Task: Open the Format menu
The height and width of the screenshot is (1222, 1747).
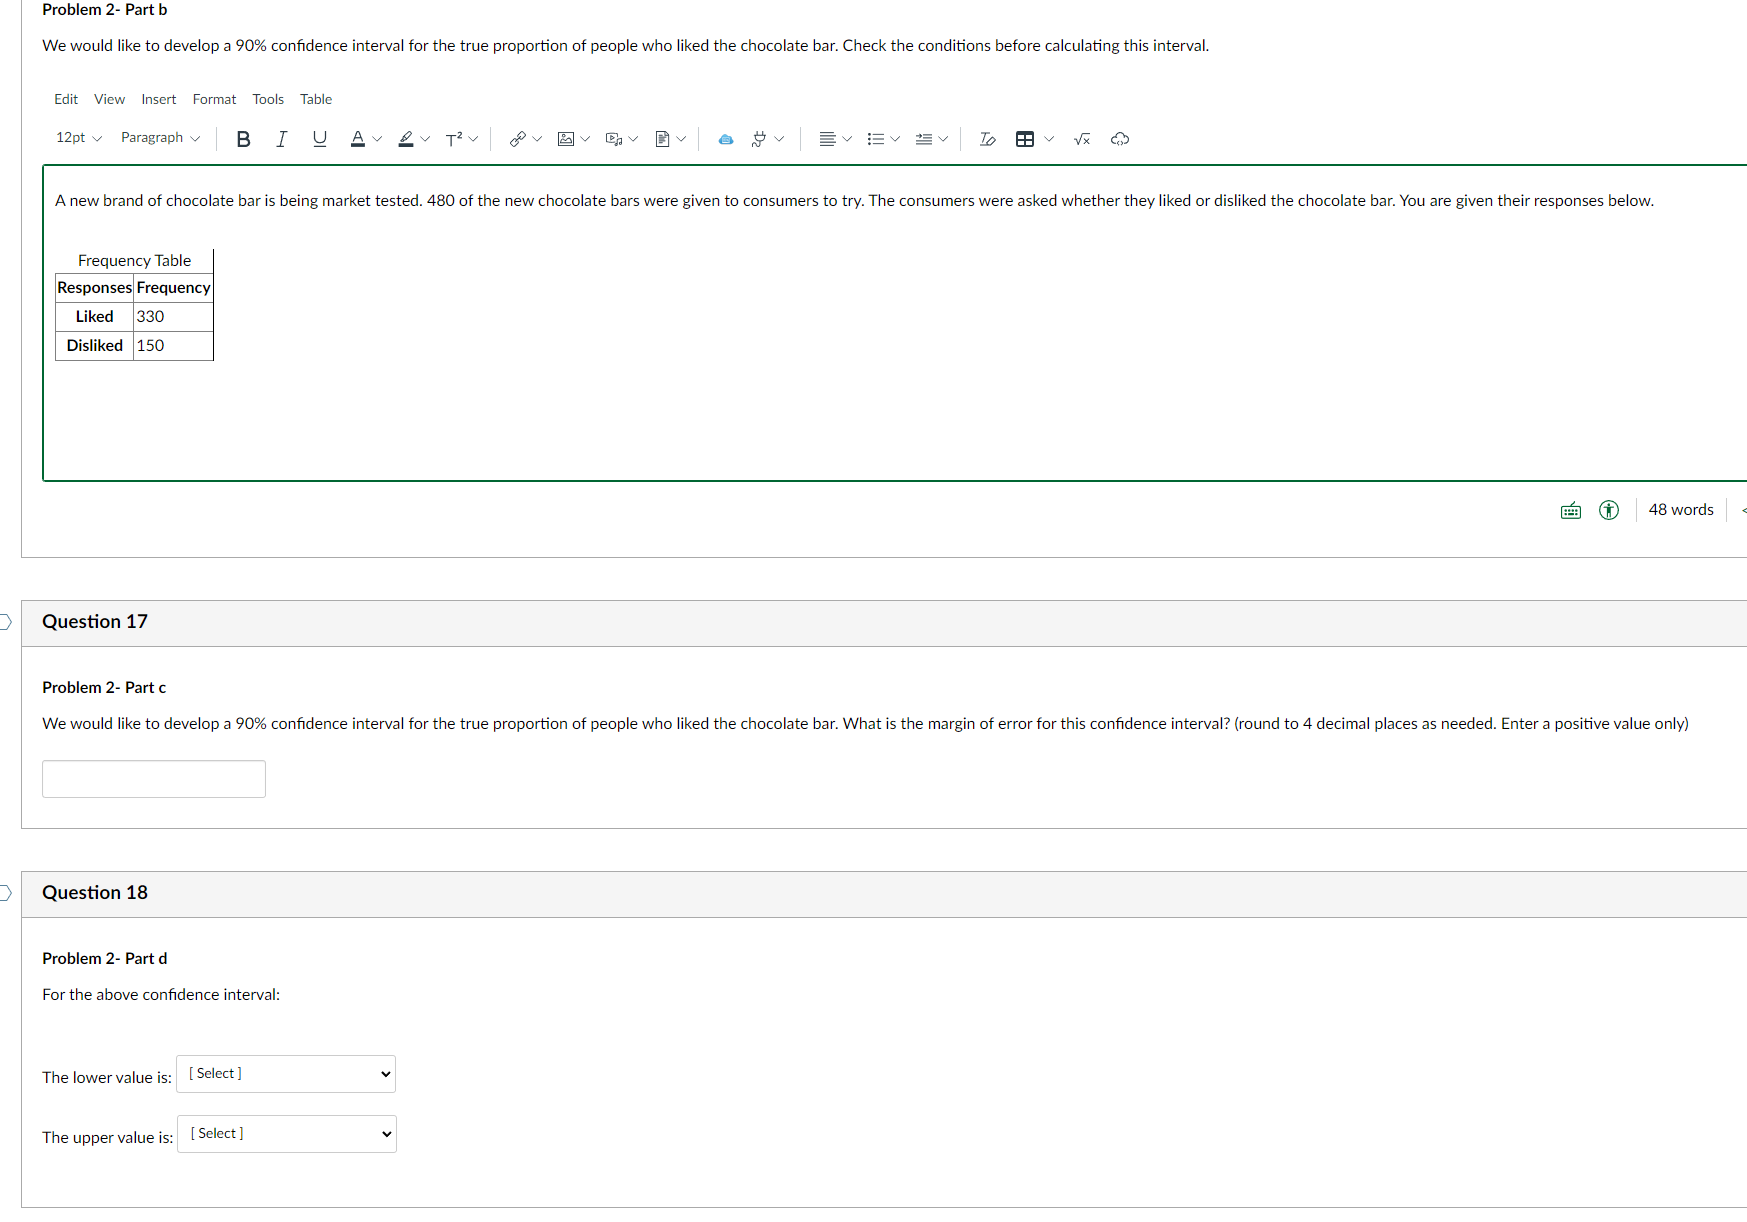Action: 214,99
